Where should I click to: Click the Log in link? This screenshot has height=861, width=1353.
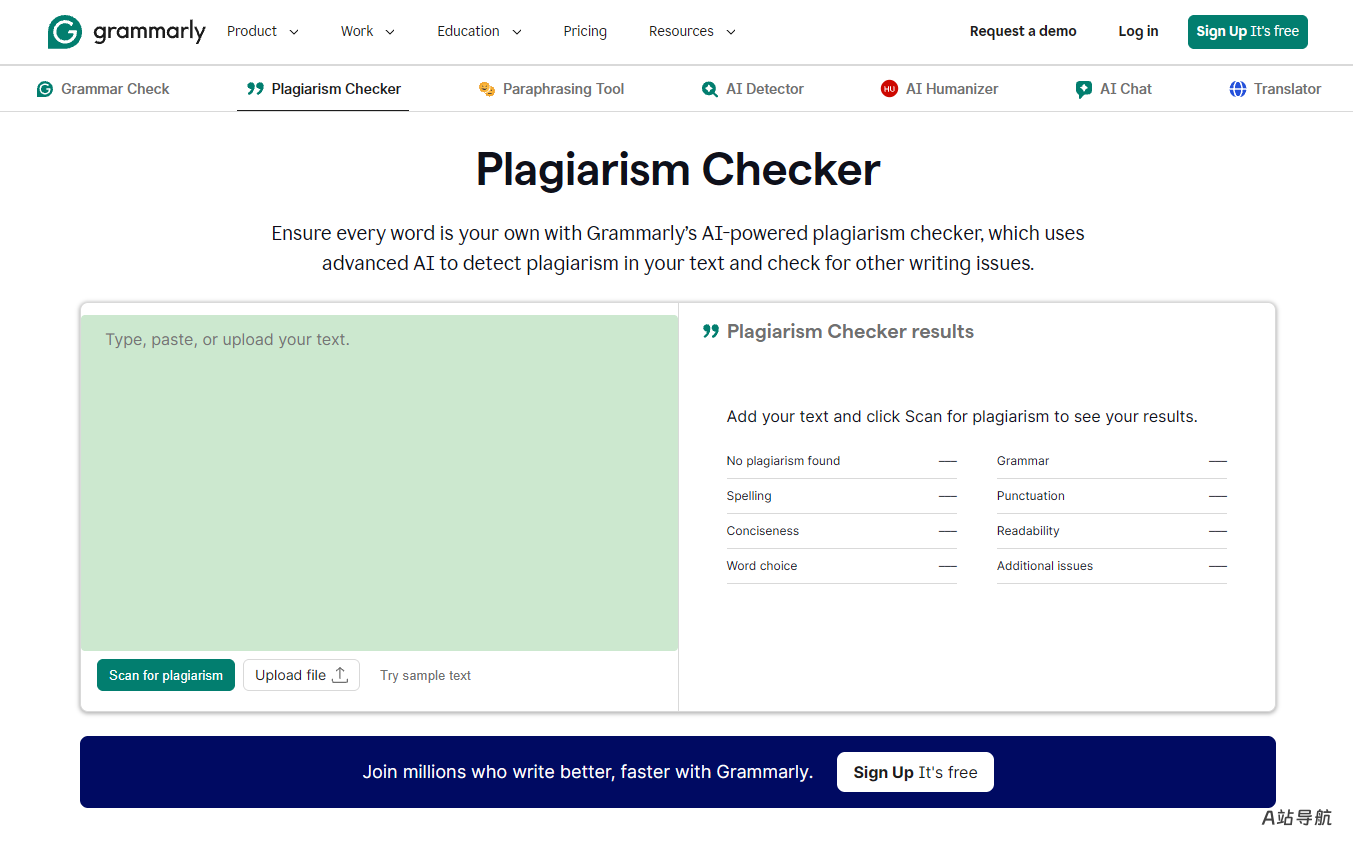(1138, 31)
